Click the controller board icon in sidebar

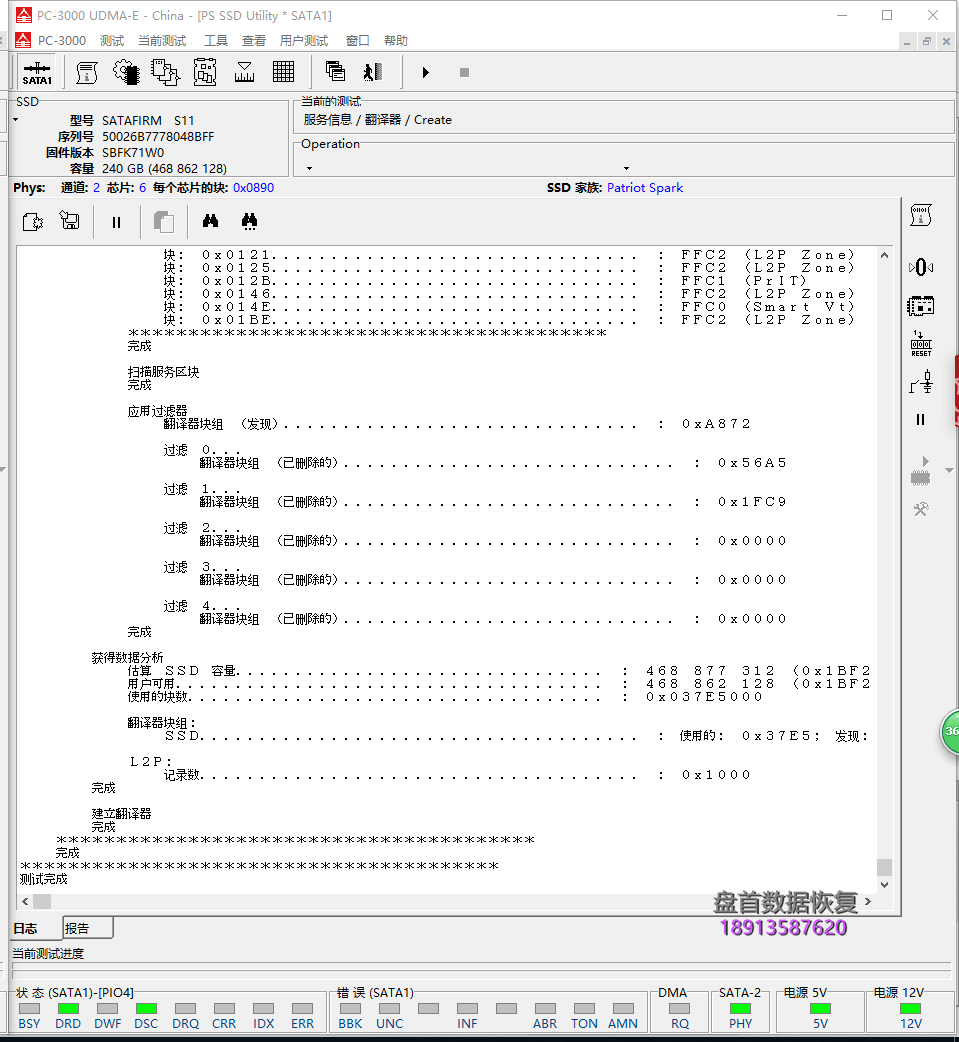(x=920, y=306)
